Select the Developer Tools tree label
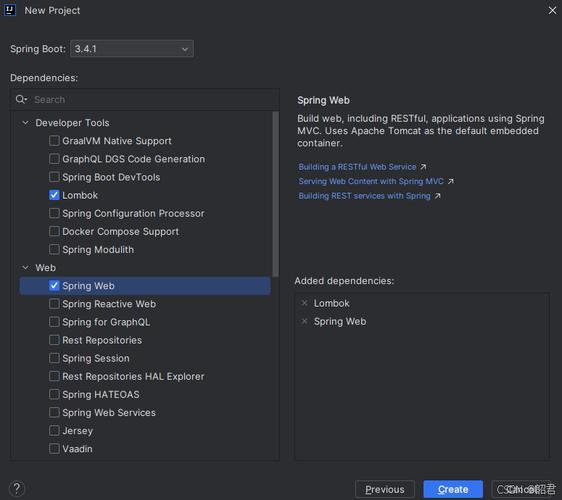Screen dimensions: 562x500 point(72,123)
